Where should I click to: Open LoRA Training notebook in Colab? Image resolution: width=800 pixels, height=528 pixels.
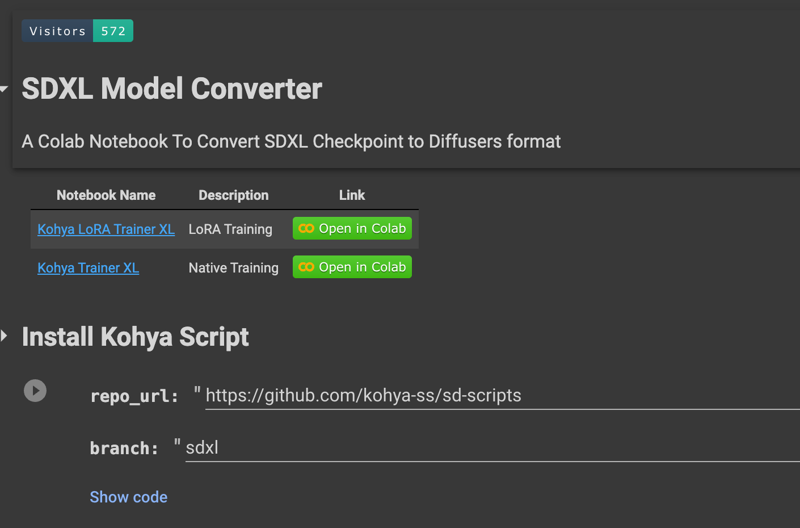(x=352, y=229)
